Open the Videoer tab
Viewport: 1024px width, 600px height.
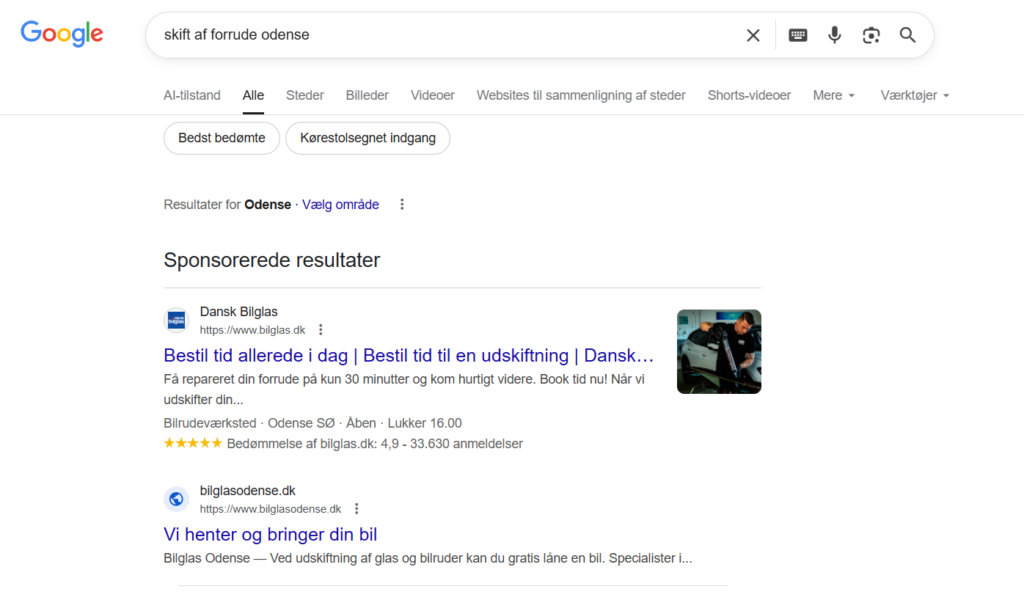click(432, 95)
